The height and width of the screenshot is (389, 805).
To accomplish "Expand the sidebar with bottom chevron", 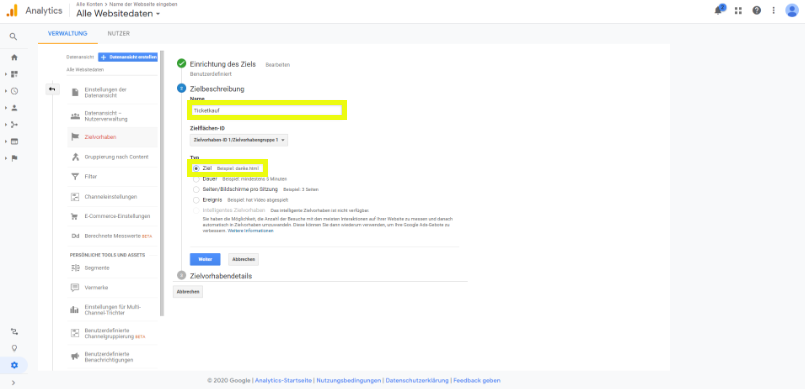I will click(13, 382).
